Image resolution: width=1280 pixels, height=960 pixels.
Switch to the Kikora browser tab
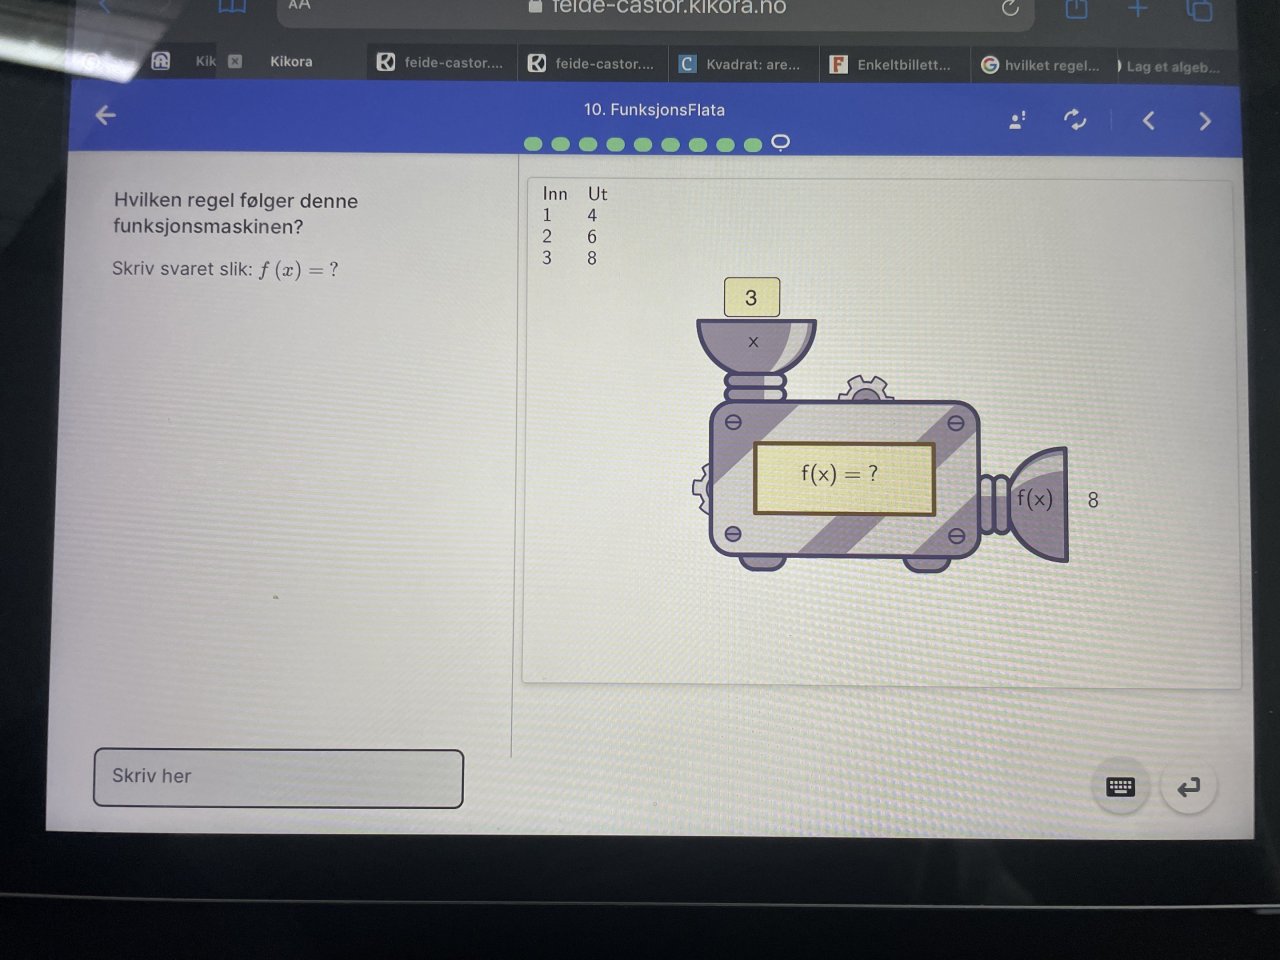[x=291, y=61]
